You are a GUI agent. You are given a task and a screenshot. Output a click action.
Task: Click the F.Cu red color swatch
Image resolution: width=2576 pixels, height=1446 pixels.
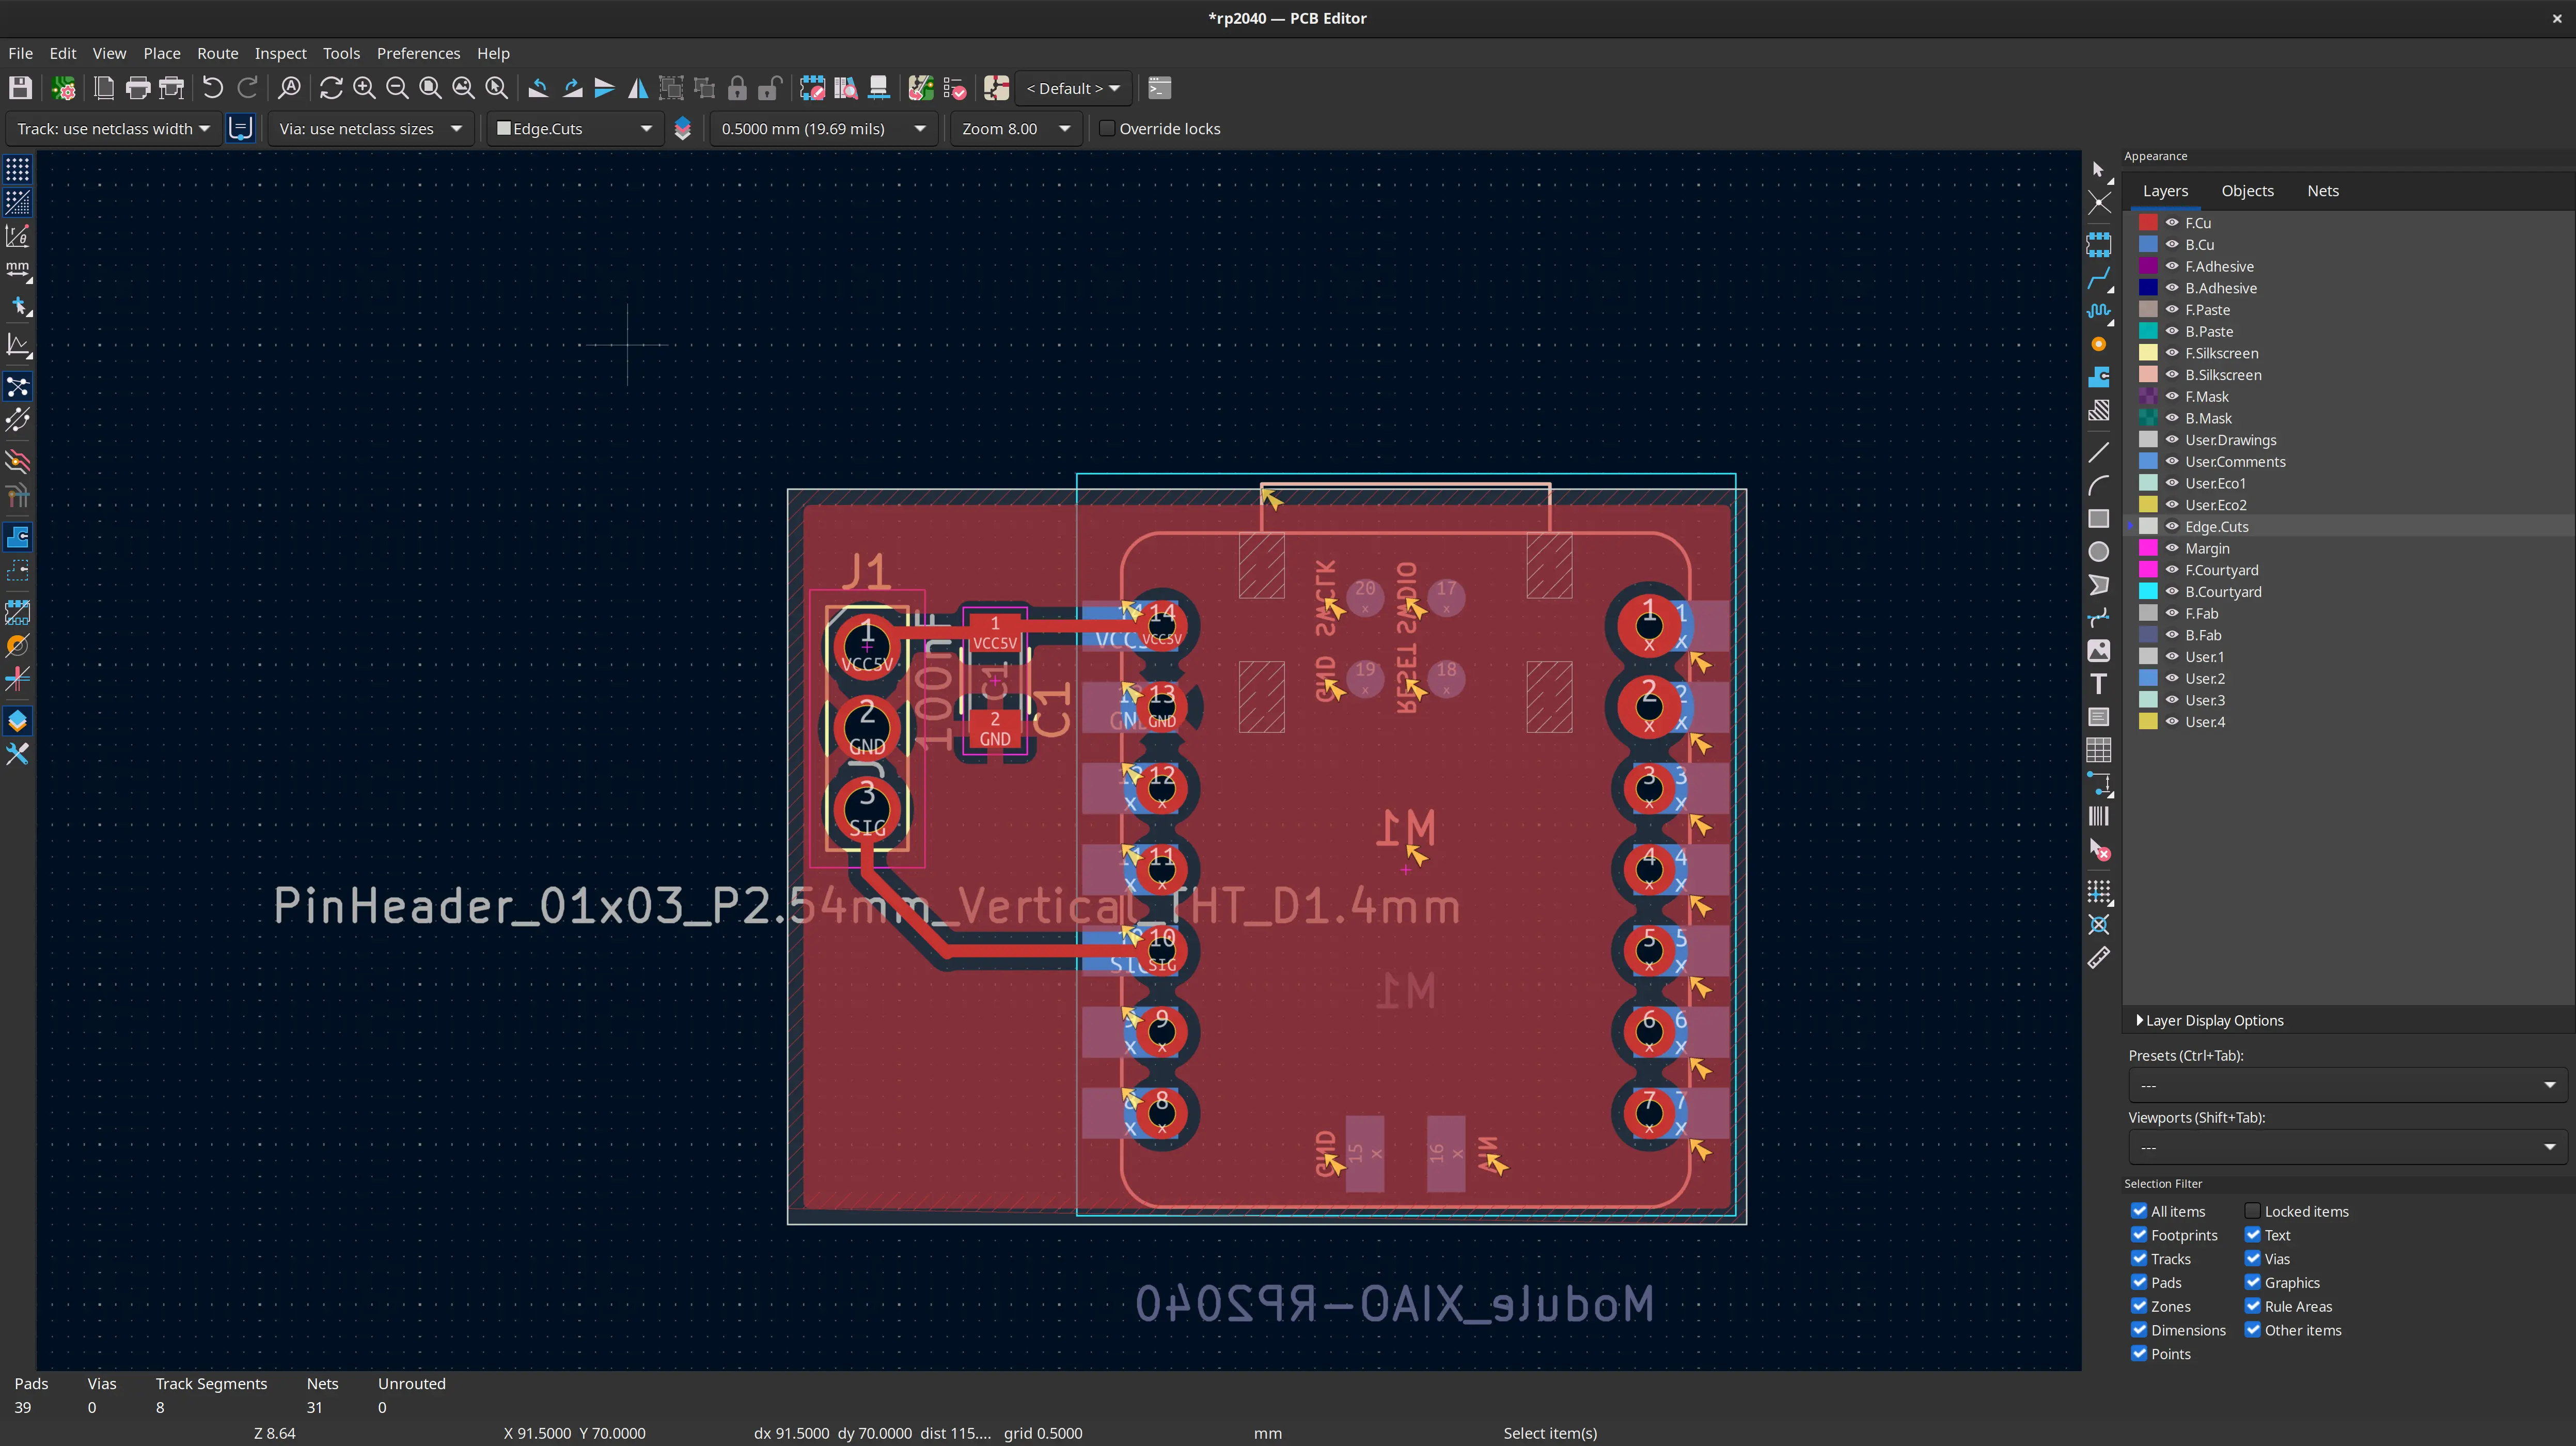tap(2147, 223)
